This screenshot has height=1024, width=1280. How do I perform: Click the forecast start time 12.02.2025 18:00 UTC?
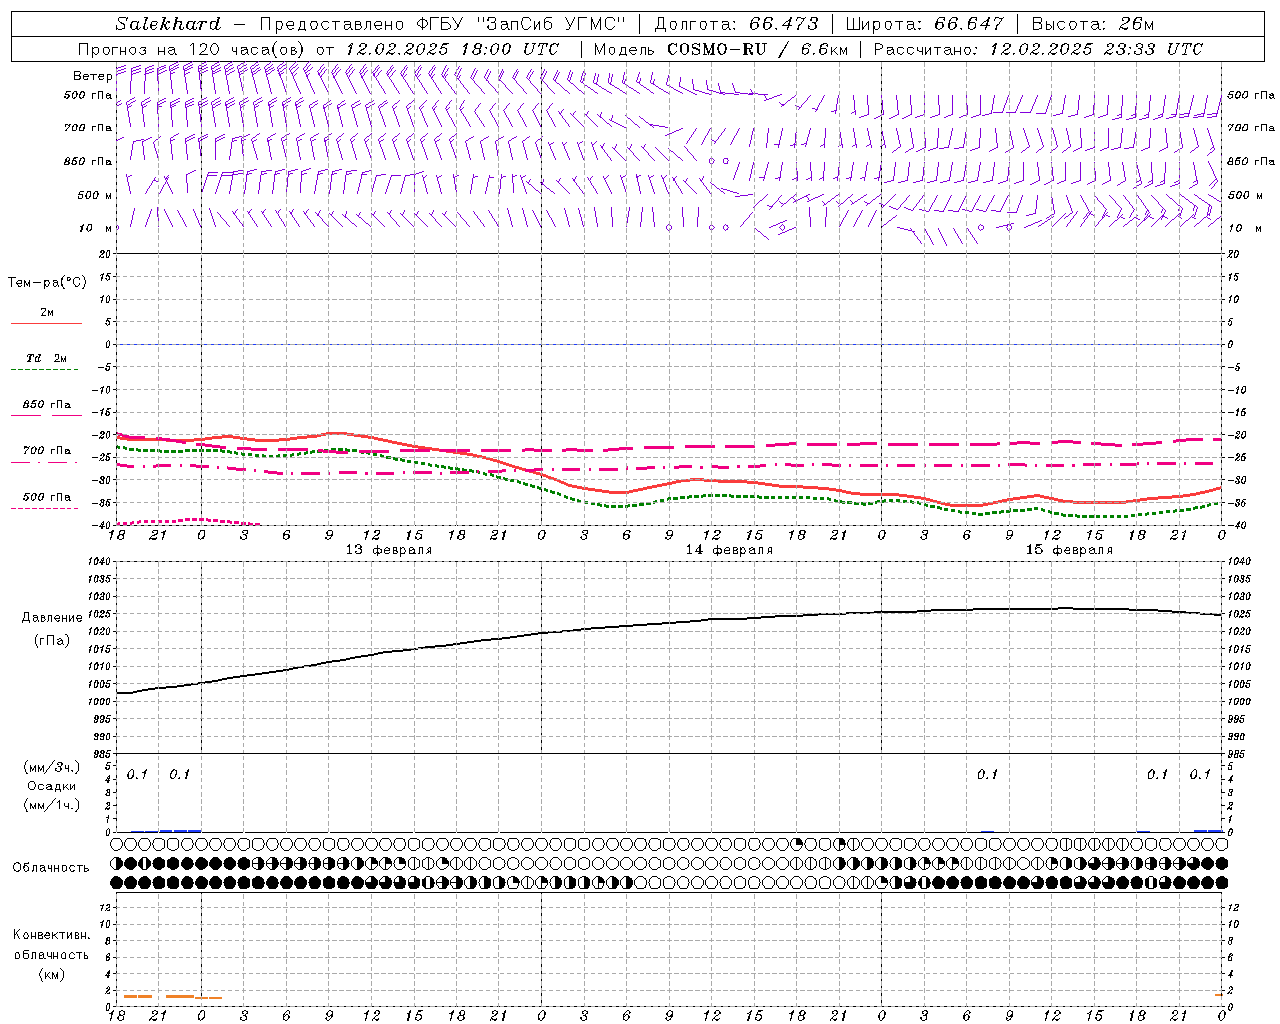451,49
